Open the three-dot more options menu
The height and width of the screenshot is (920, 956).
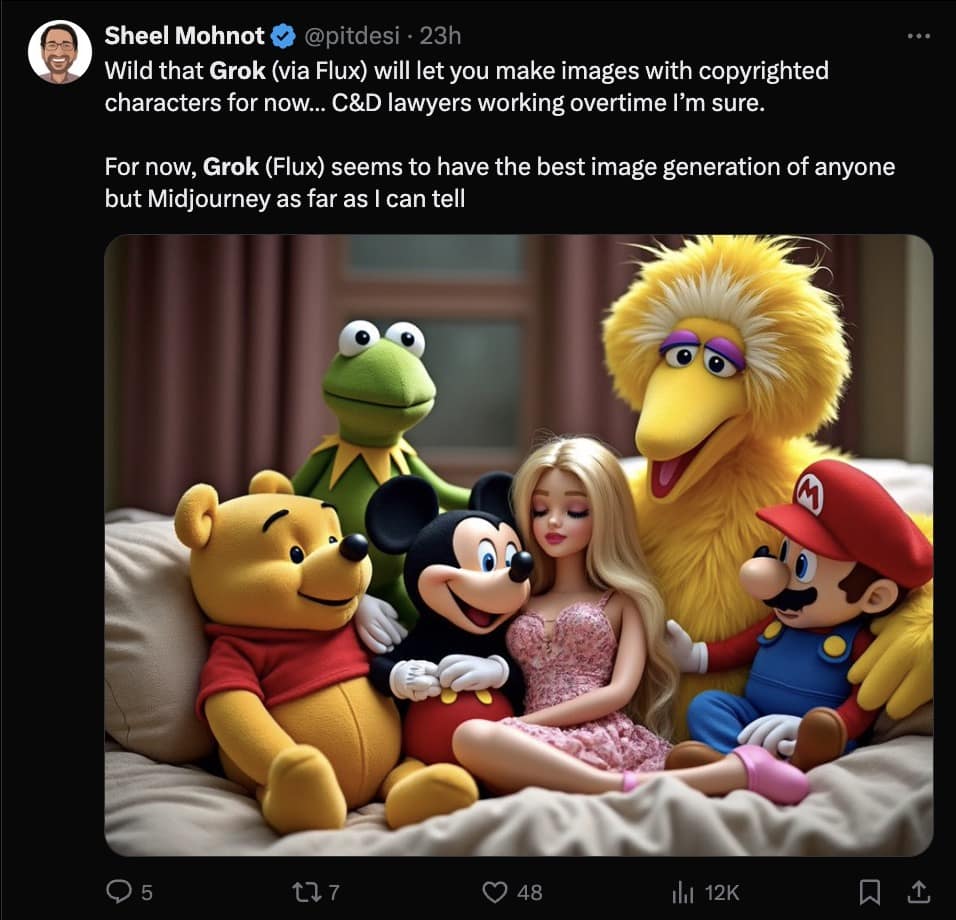tap(918, 37)
